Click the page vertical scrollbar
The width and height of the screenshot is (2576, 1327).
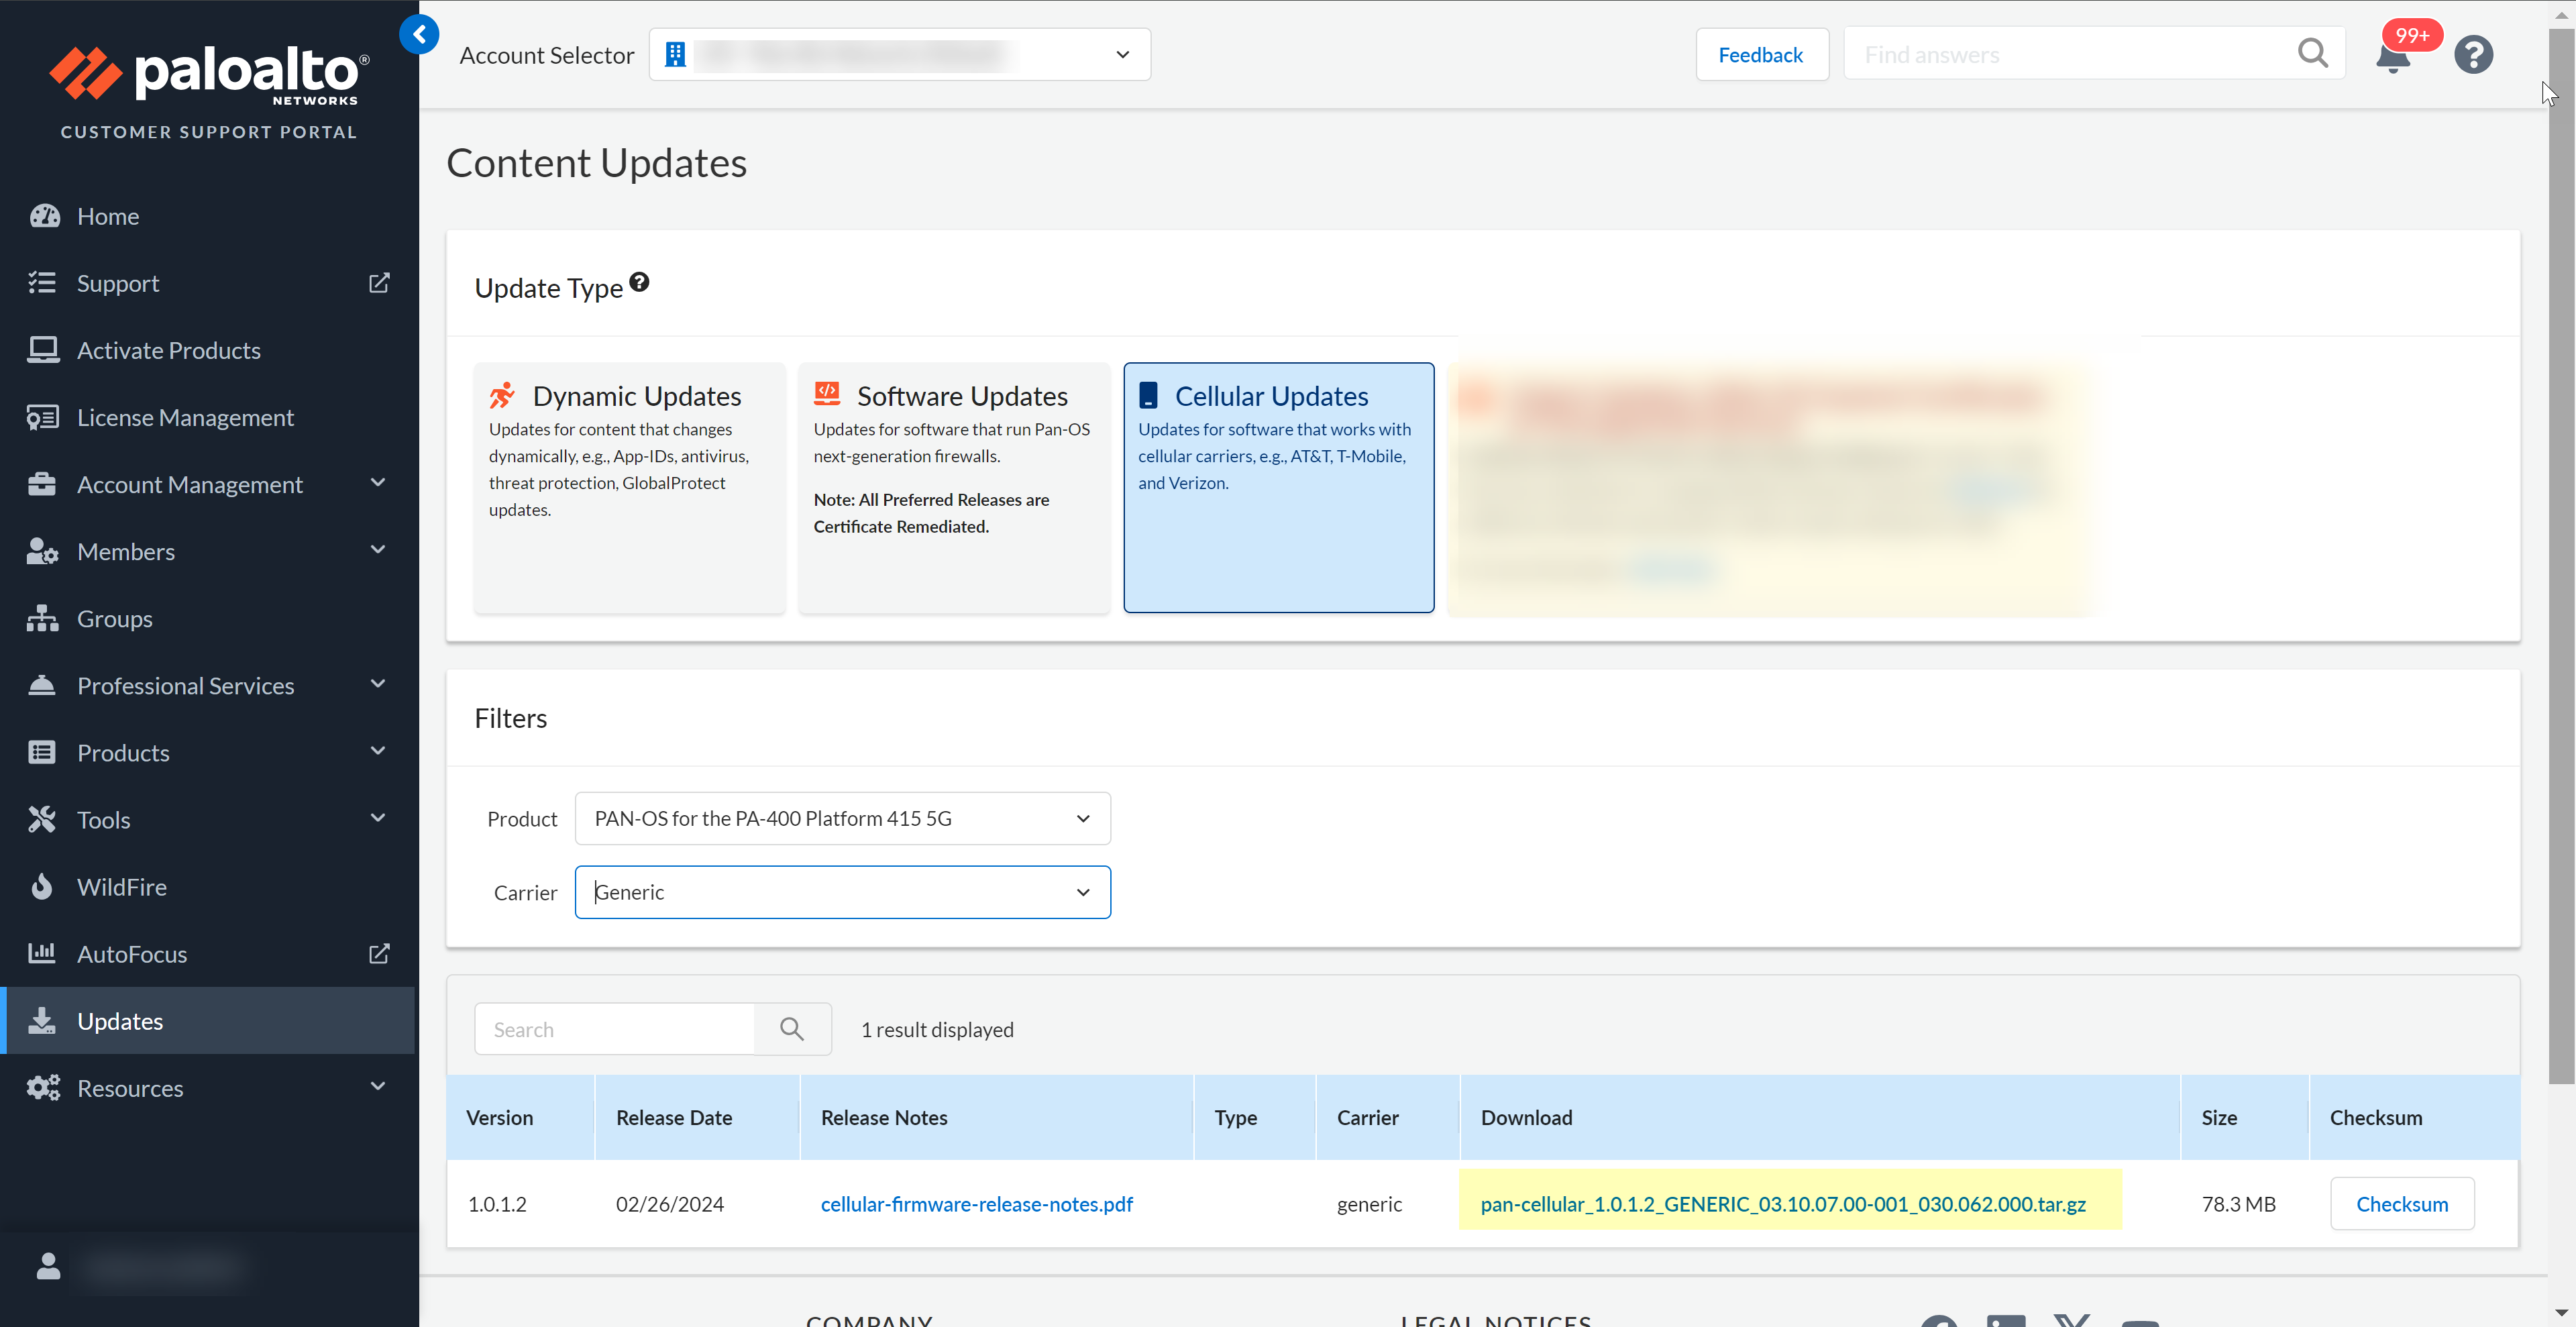tap(2561, 560)
